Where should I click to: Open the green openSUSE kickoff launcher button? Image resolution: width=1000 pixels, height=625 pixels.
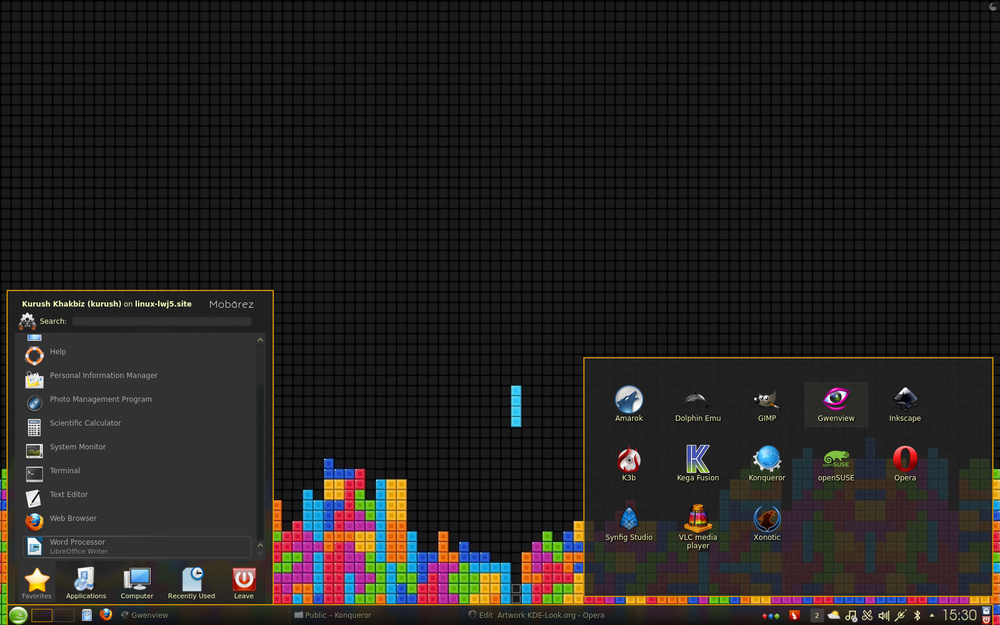point(17,615)
